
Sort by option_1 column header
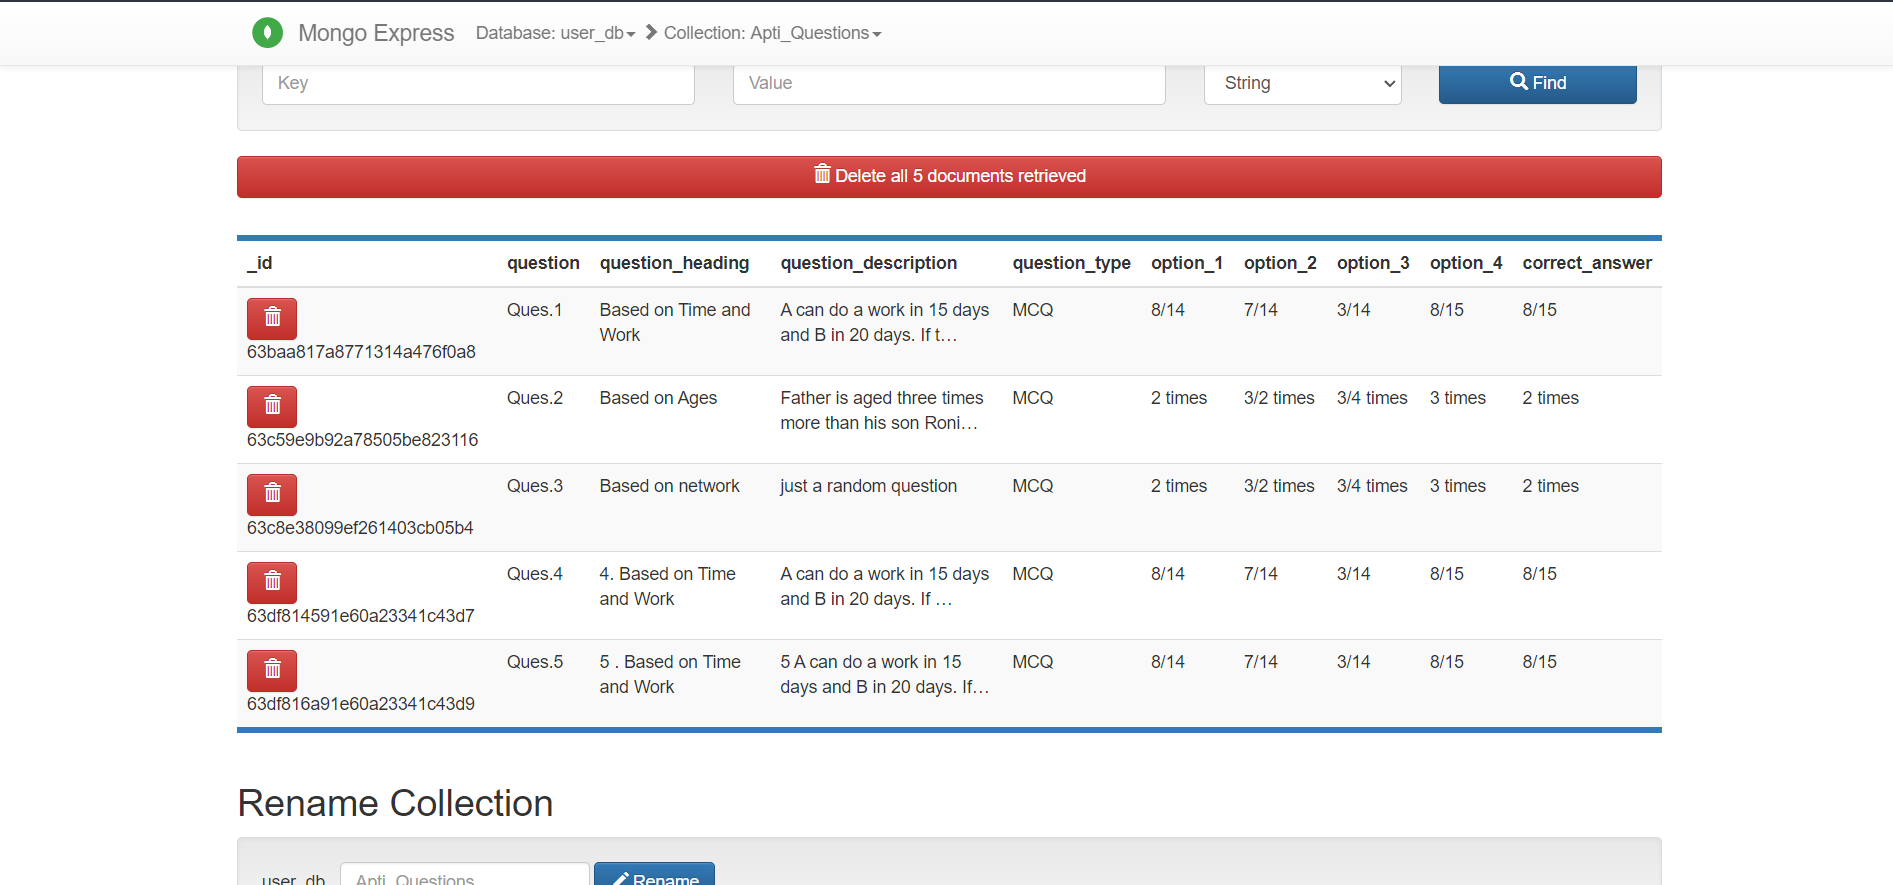1187,263
